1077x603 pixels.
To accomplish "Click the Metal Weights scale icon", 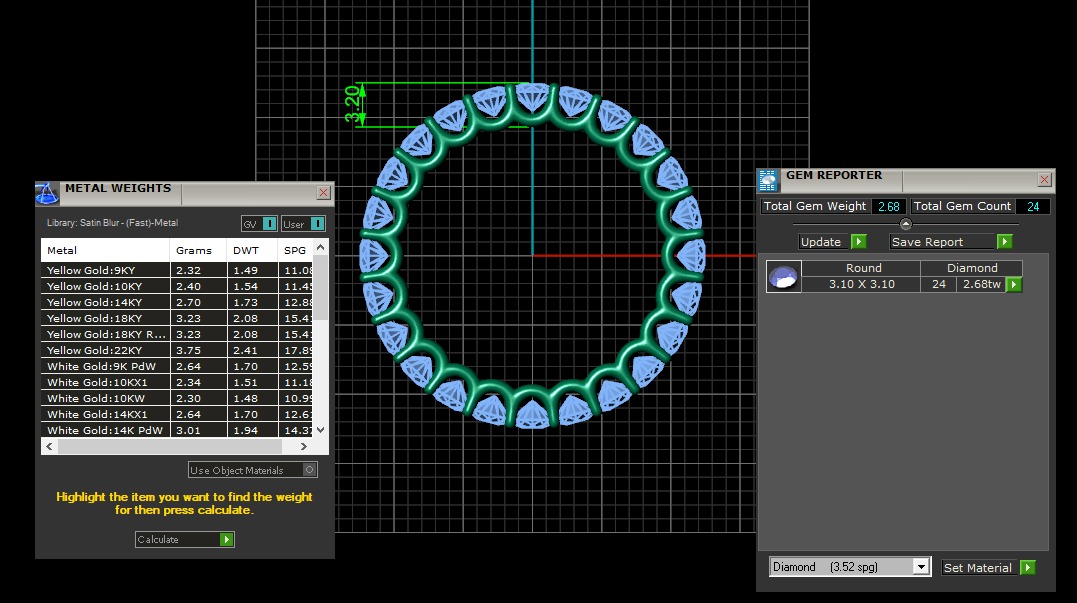I will (x=47, y=194).
